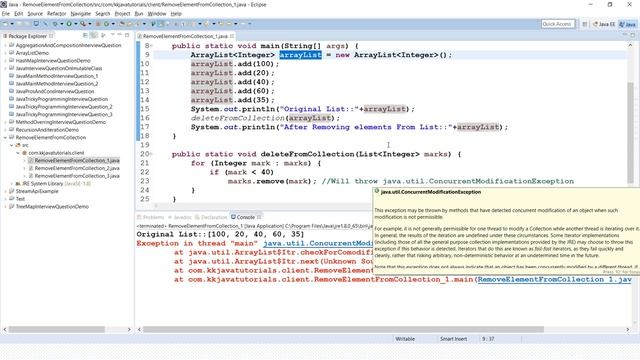Screen dimensions: 640x360
Task: Open the File menu
Action: click(x=6, y=13)
